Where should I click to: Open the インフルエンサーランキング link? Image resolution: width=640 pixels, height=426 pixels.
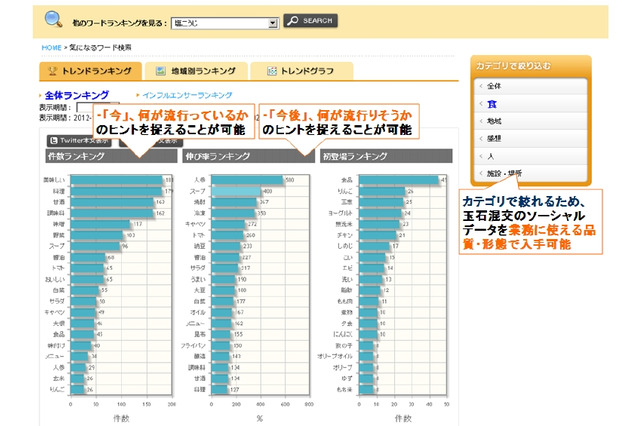187,95
